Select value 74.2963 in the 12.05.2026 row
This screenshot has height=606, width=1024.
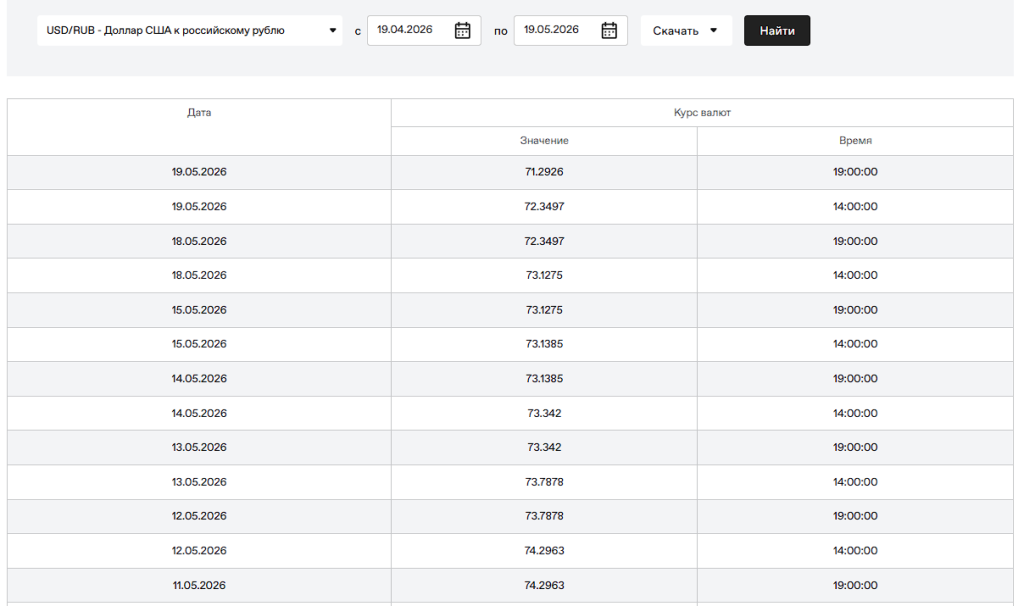coord(544,550)
